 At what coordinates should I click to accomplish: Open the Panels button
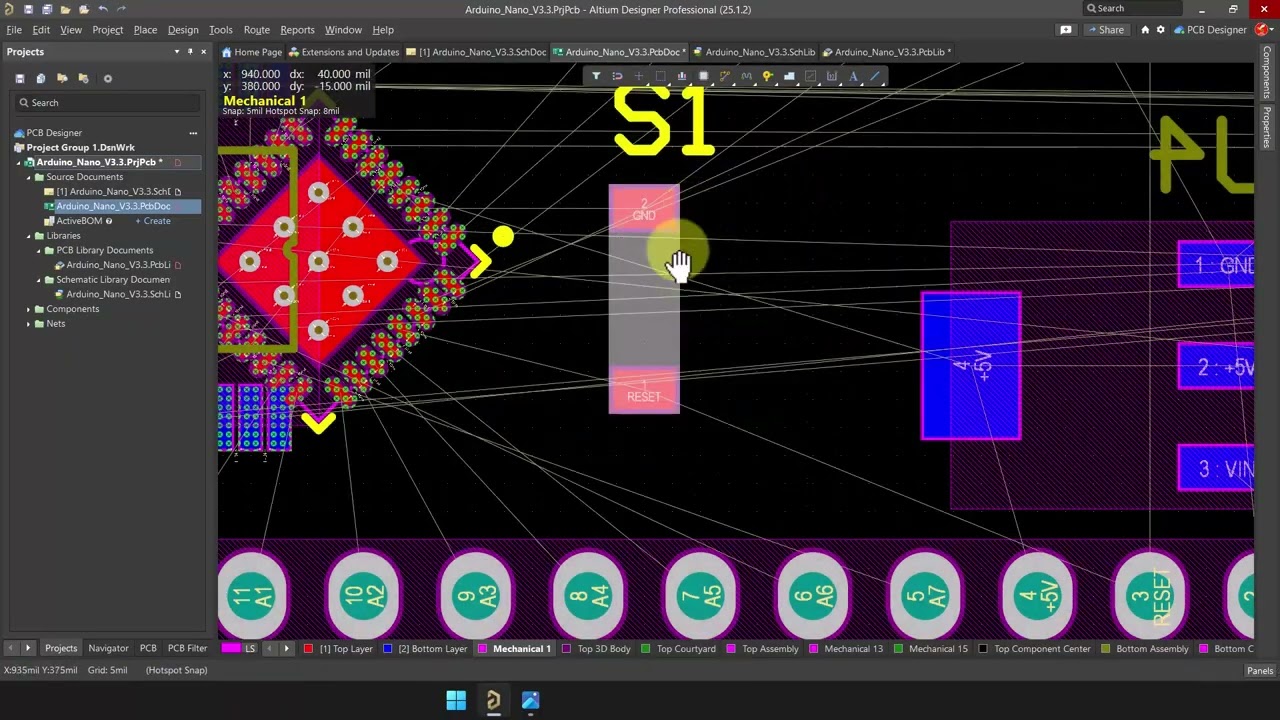(x=1260, y=671)
